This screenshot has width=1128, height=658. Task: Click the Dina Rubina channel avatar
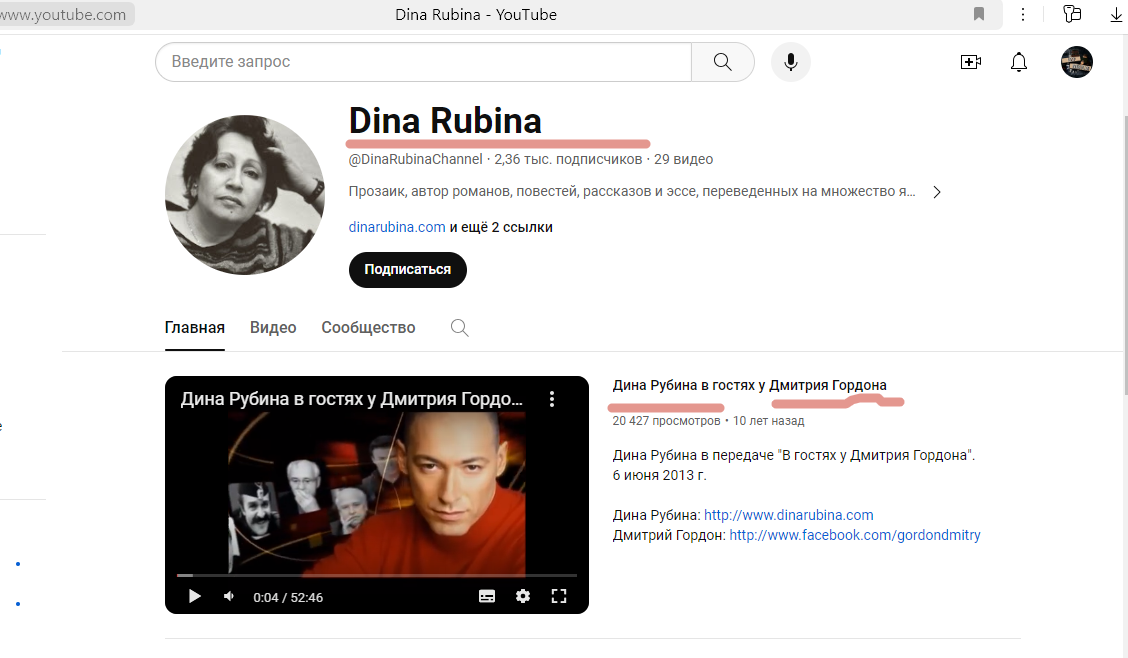click(x=245, y=195)
